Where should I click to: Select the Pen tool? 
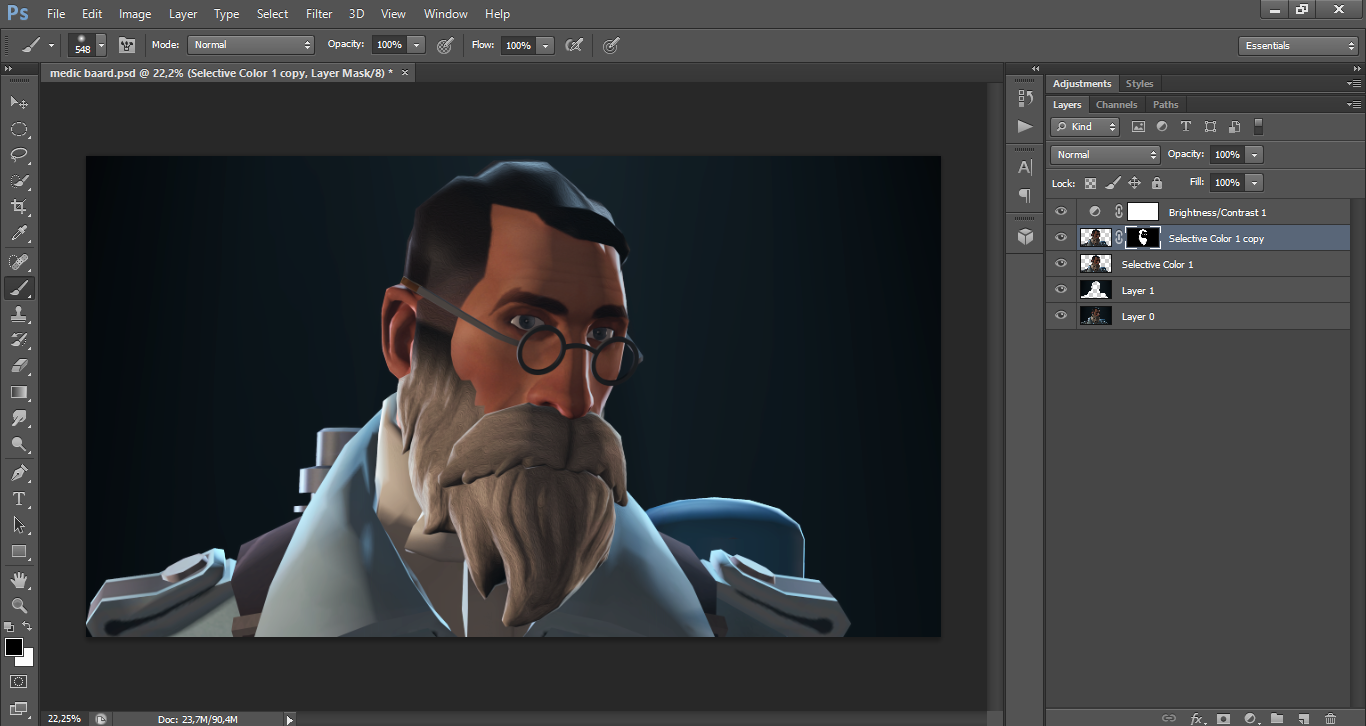click(19, 473)
